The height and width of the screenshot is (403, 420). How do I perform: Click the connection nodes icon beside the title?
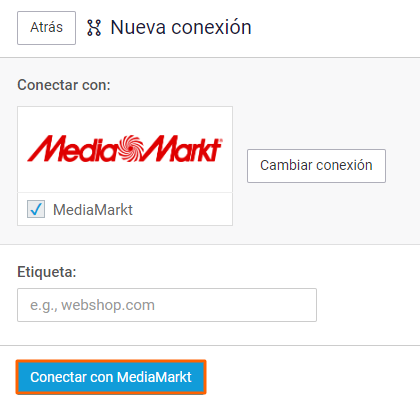(94, 28)
